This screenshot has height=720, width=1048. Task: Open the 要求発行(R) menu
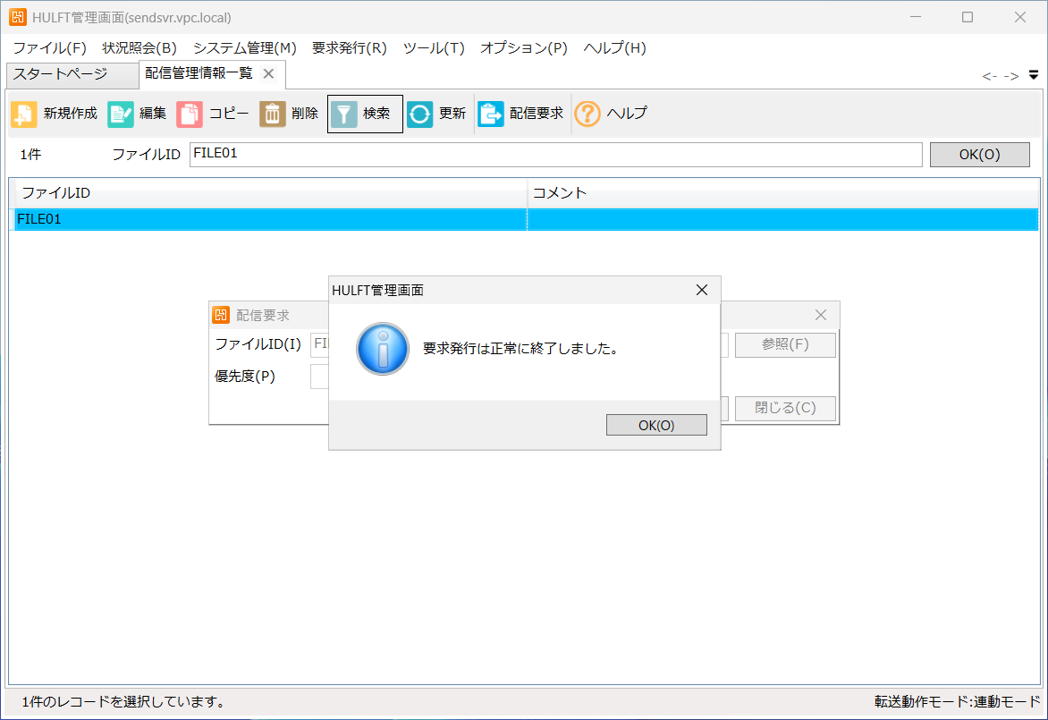pyautogui.click(x=349, y=48)
